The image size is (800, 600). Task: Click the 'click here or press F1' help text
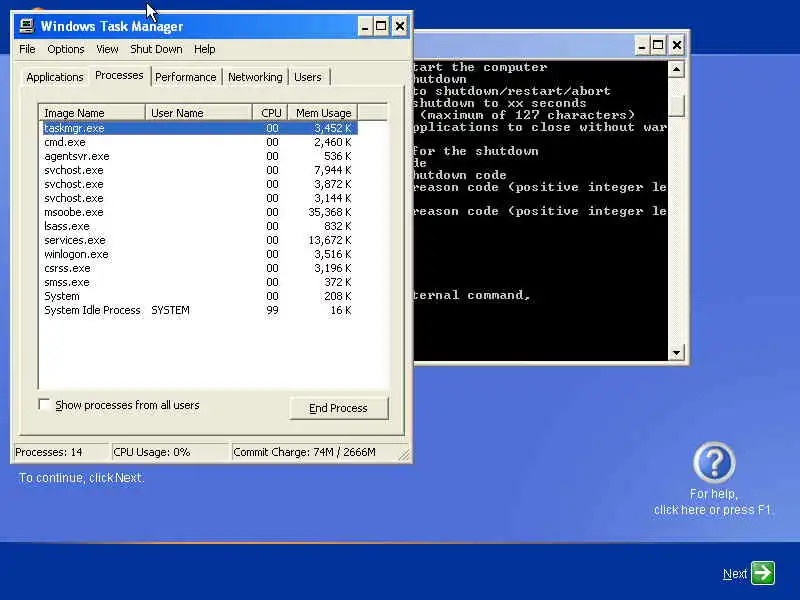coord(713,510)
